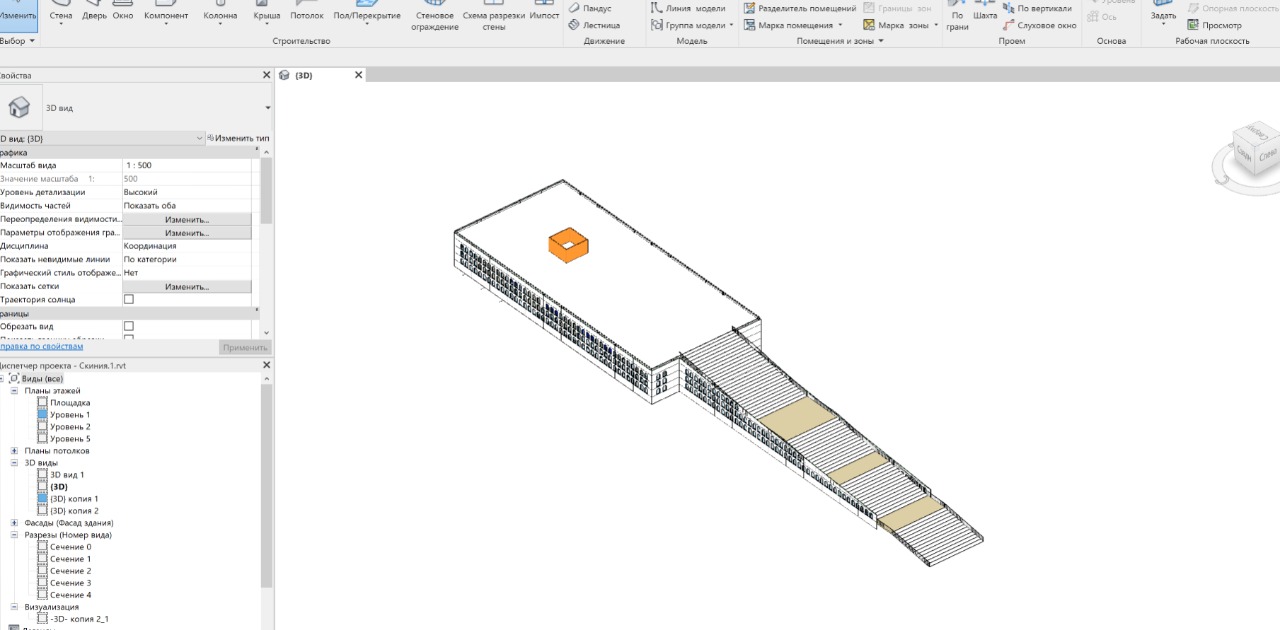Viewport: 1280px width, 630px height.
Task: Click the orange shaft box on roof
Action: pos(567,247)
